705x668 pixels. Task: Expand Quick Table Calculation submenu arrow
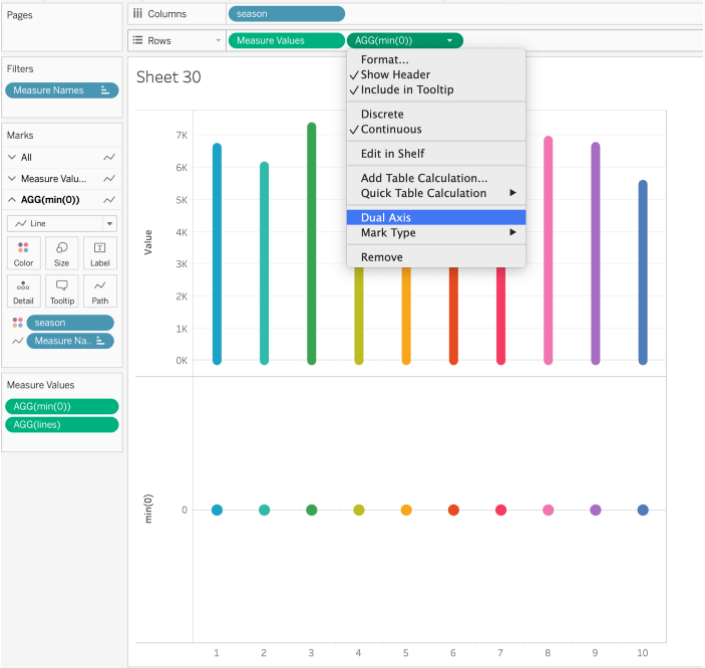[x=513, y=193]
